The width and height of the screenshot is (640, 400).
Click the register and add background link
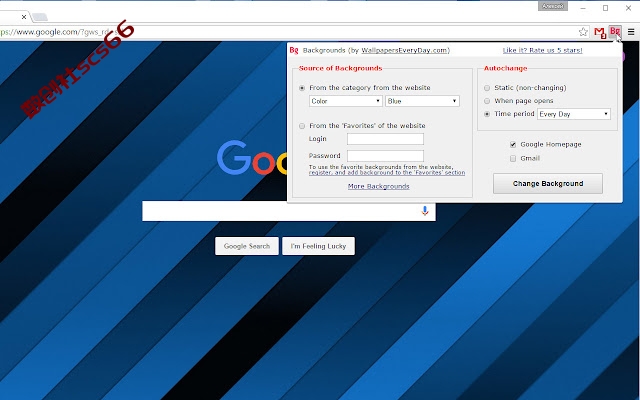[x=387, y=173]
